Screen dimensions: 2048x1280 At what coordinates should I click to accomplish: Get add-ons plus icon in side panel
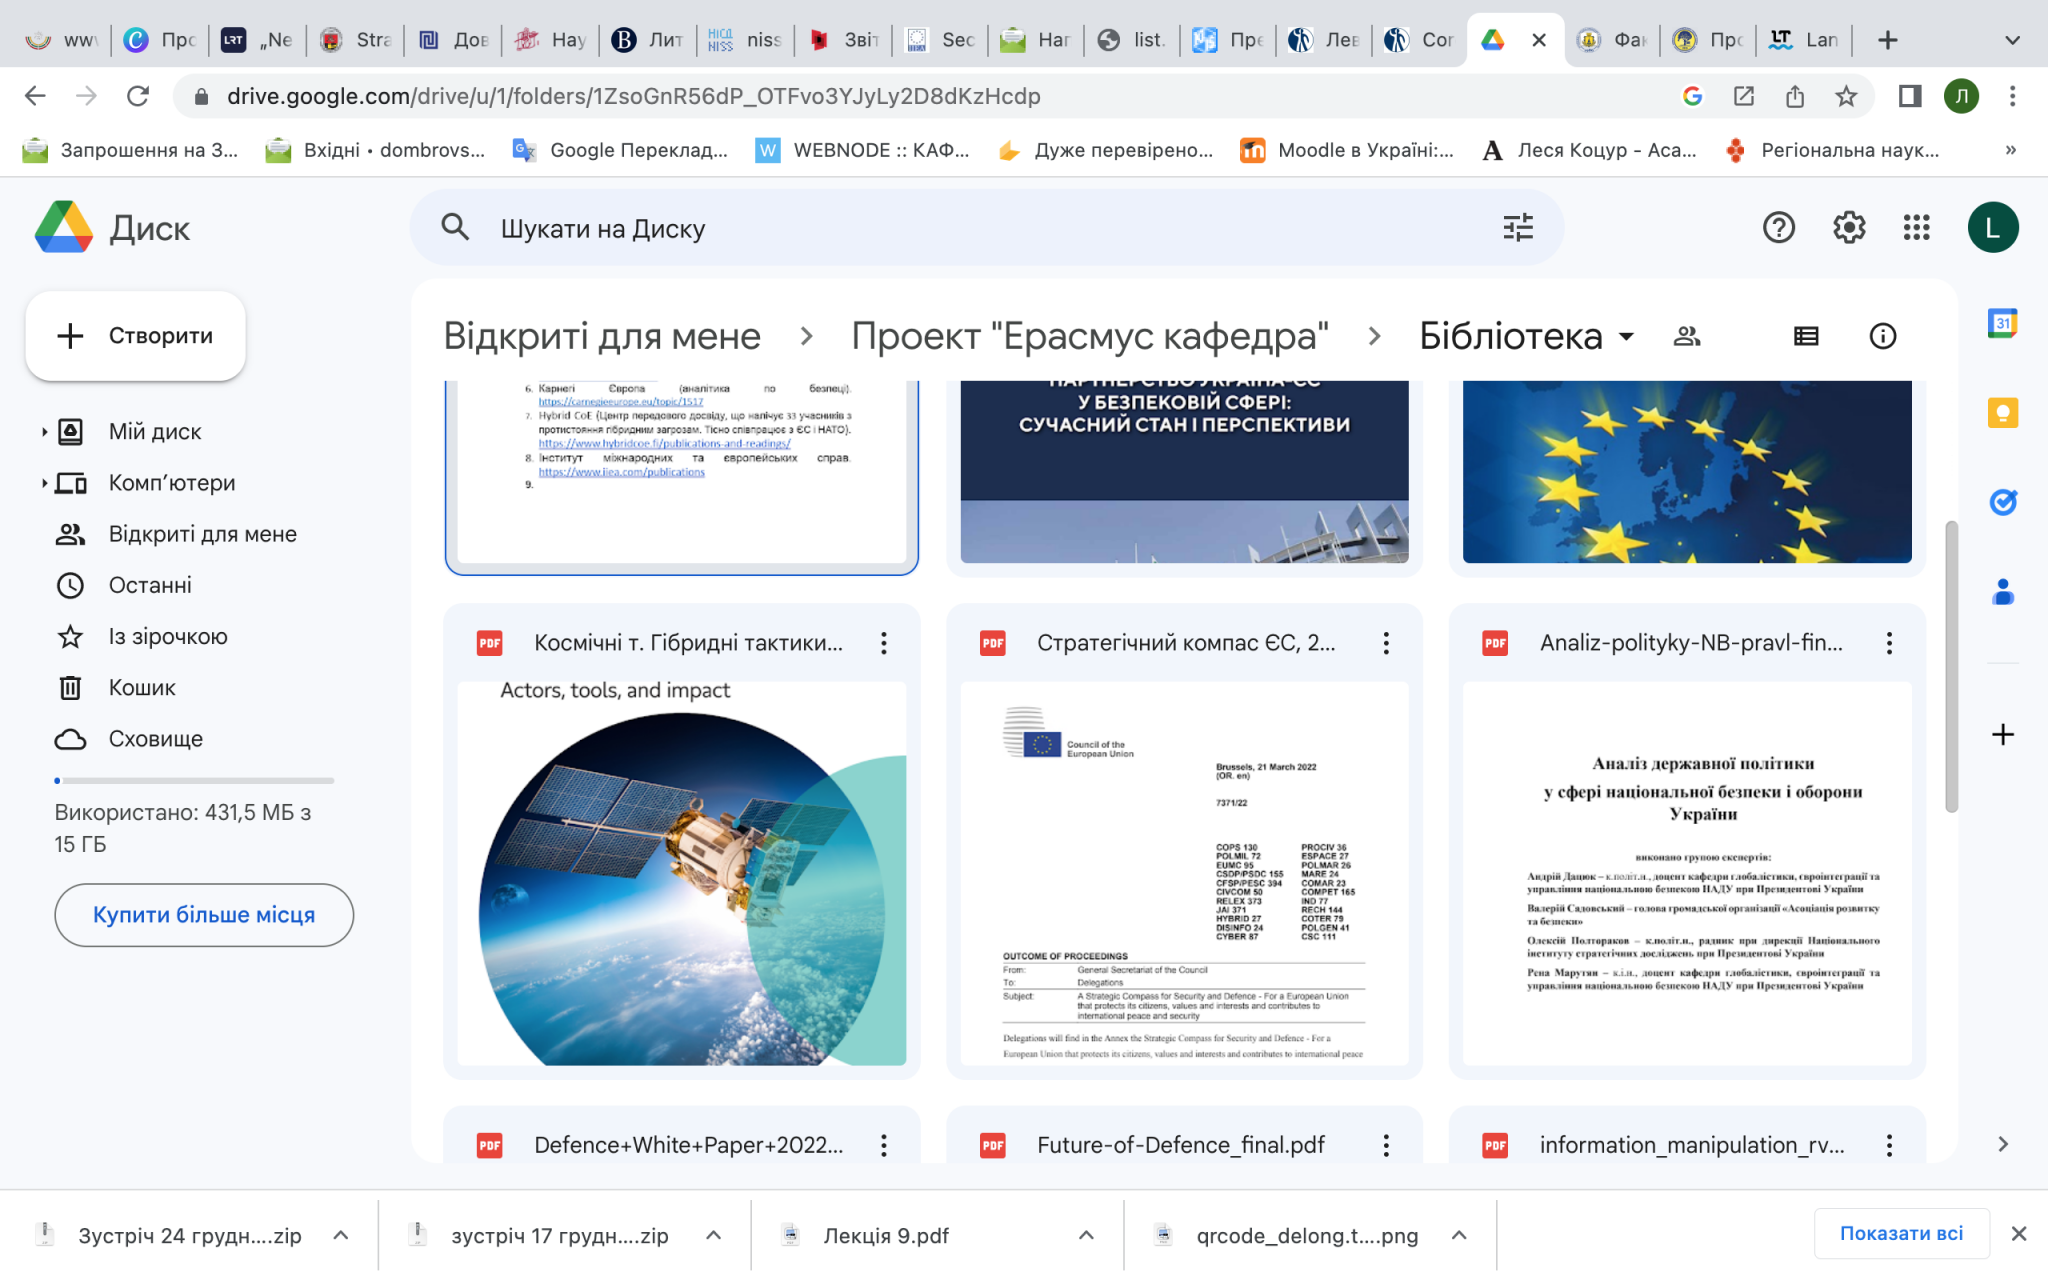point(2003,734)
